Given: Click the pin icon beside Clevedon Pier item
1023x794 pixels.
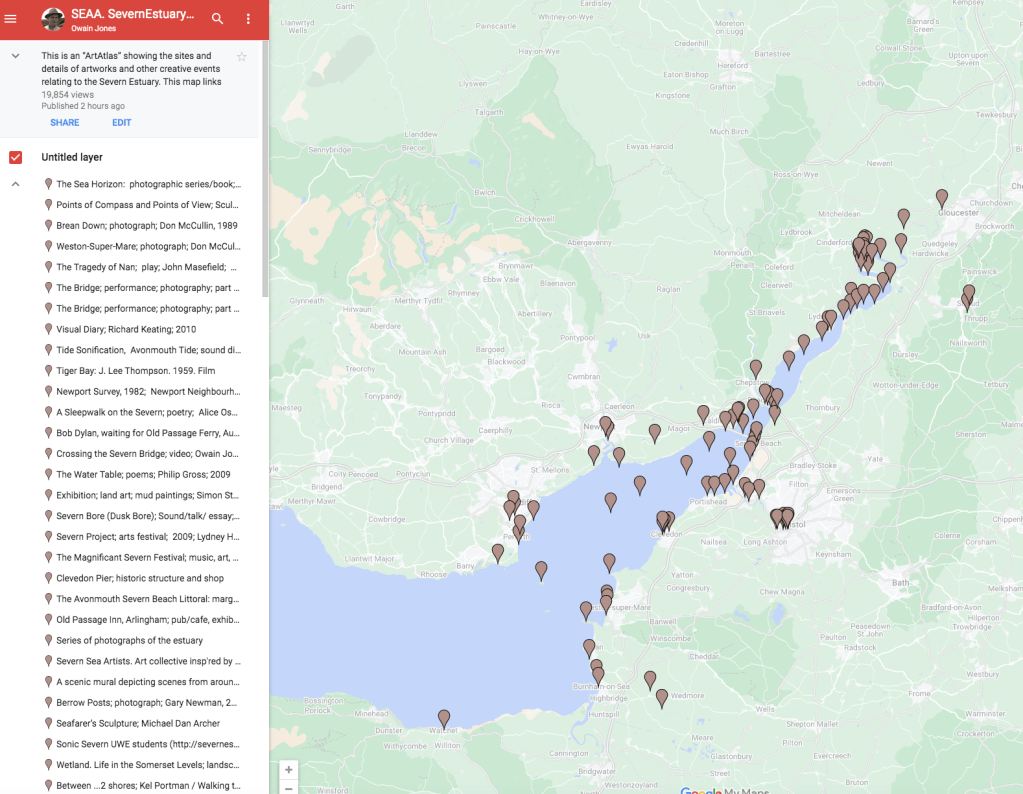Looking at the screenshot, I should point(48,578).
